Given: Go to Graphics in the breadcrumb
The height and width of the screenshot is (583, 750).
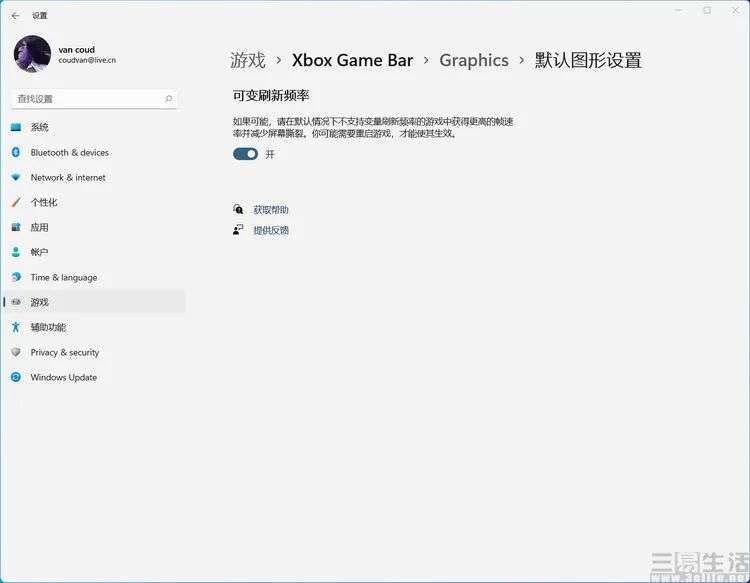Looking at the screenshot, I should 474,61.
